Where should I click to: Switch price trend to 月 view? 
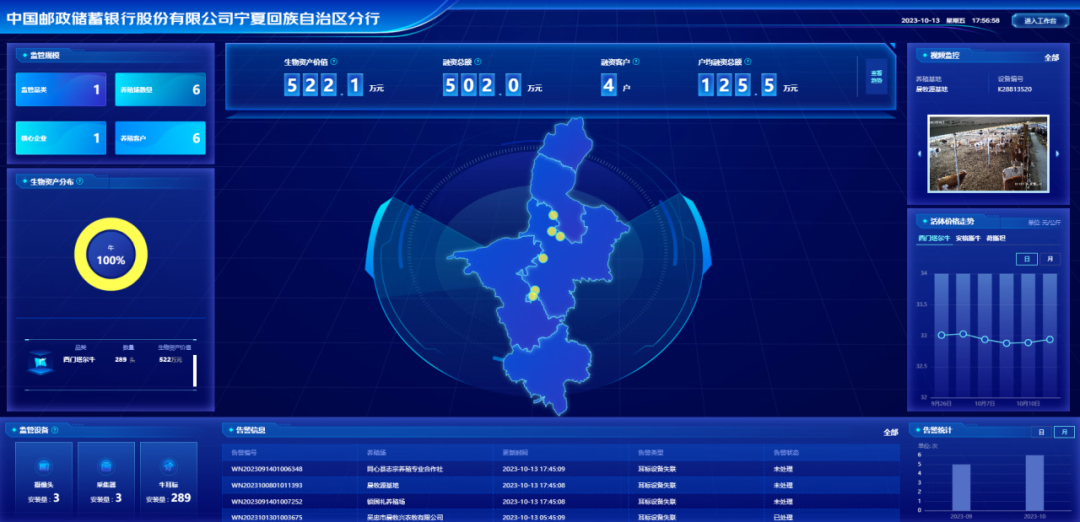pos(1050,259)
